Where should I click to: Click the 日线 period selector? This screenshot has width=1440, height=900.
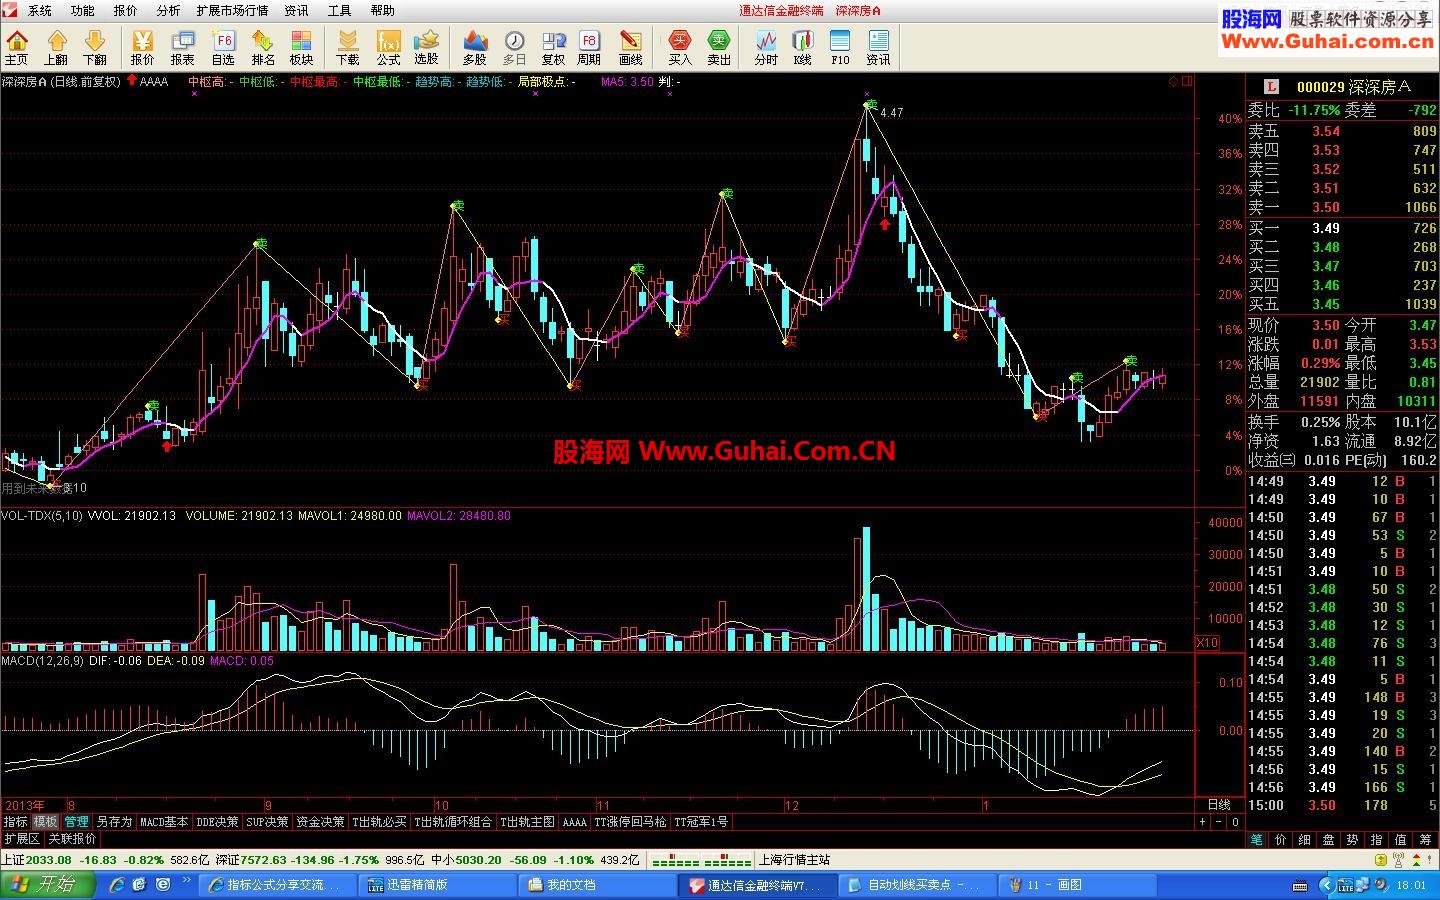pos(1219,805)
